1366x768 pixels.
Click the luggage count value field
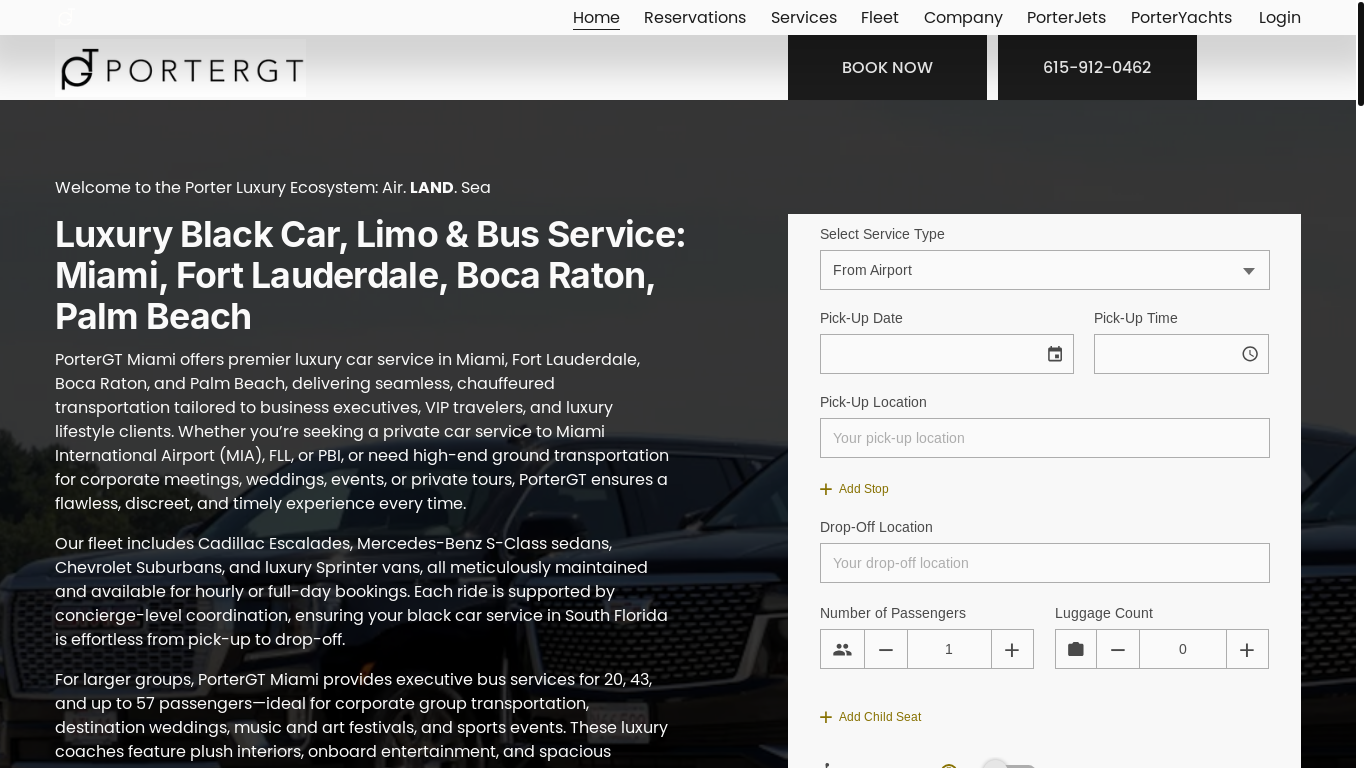[x=1183, y=649]
